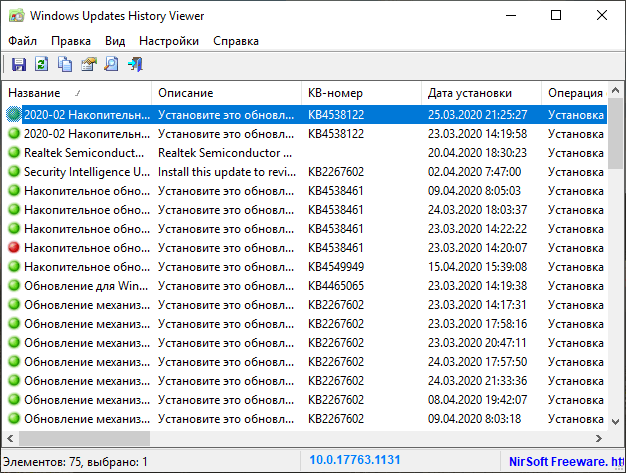
Task: Click the Realtek Semiconductor ... description cell
Action: pos(225,152)
